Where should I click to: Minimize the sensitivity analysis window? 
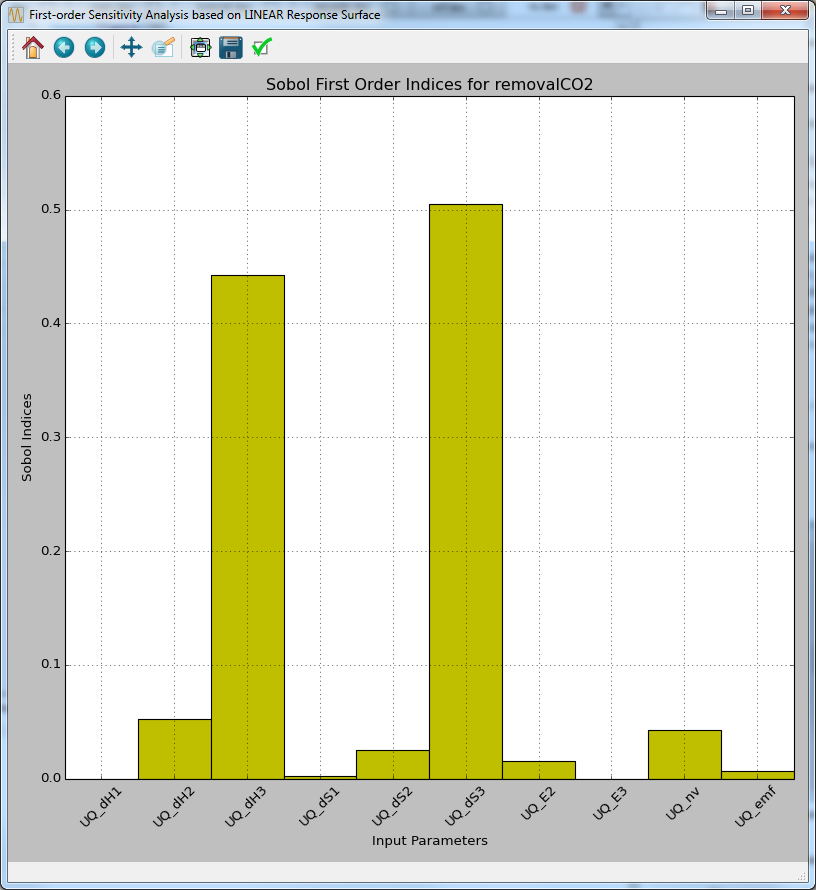pyautogui.click(x=719, y=10)
